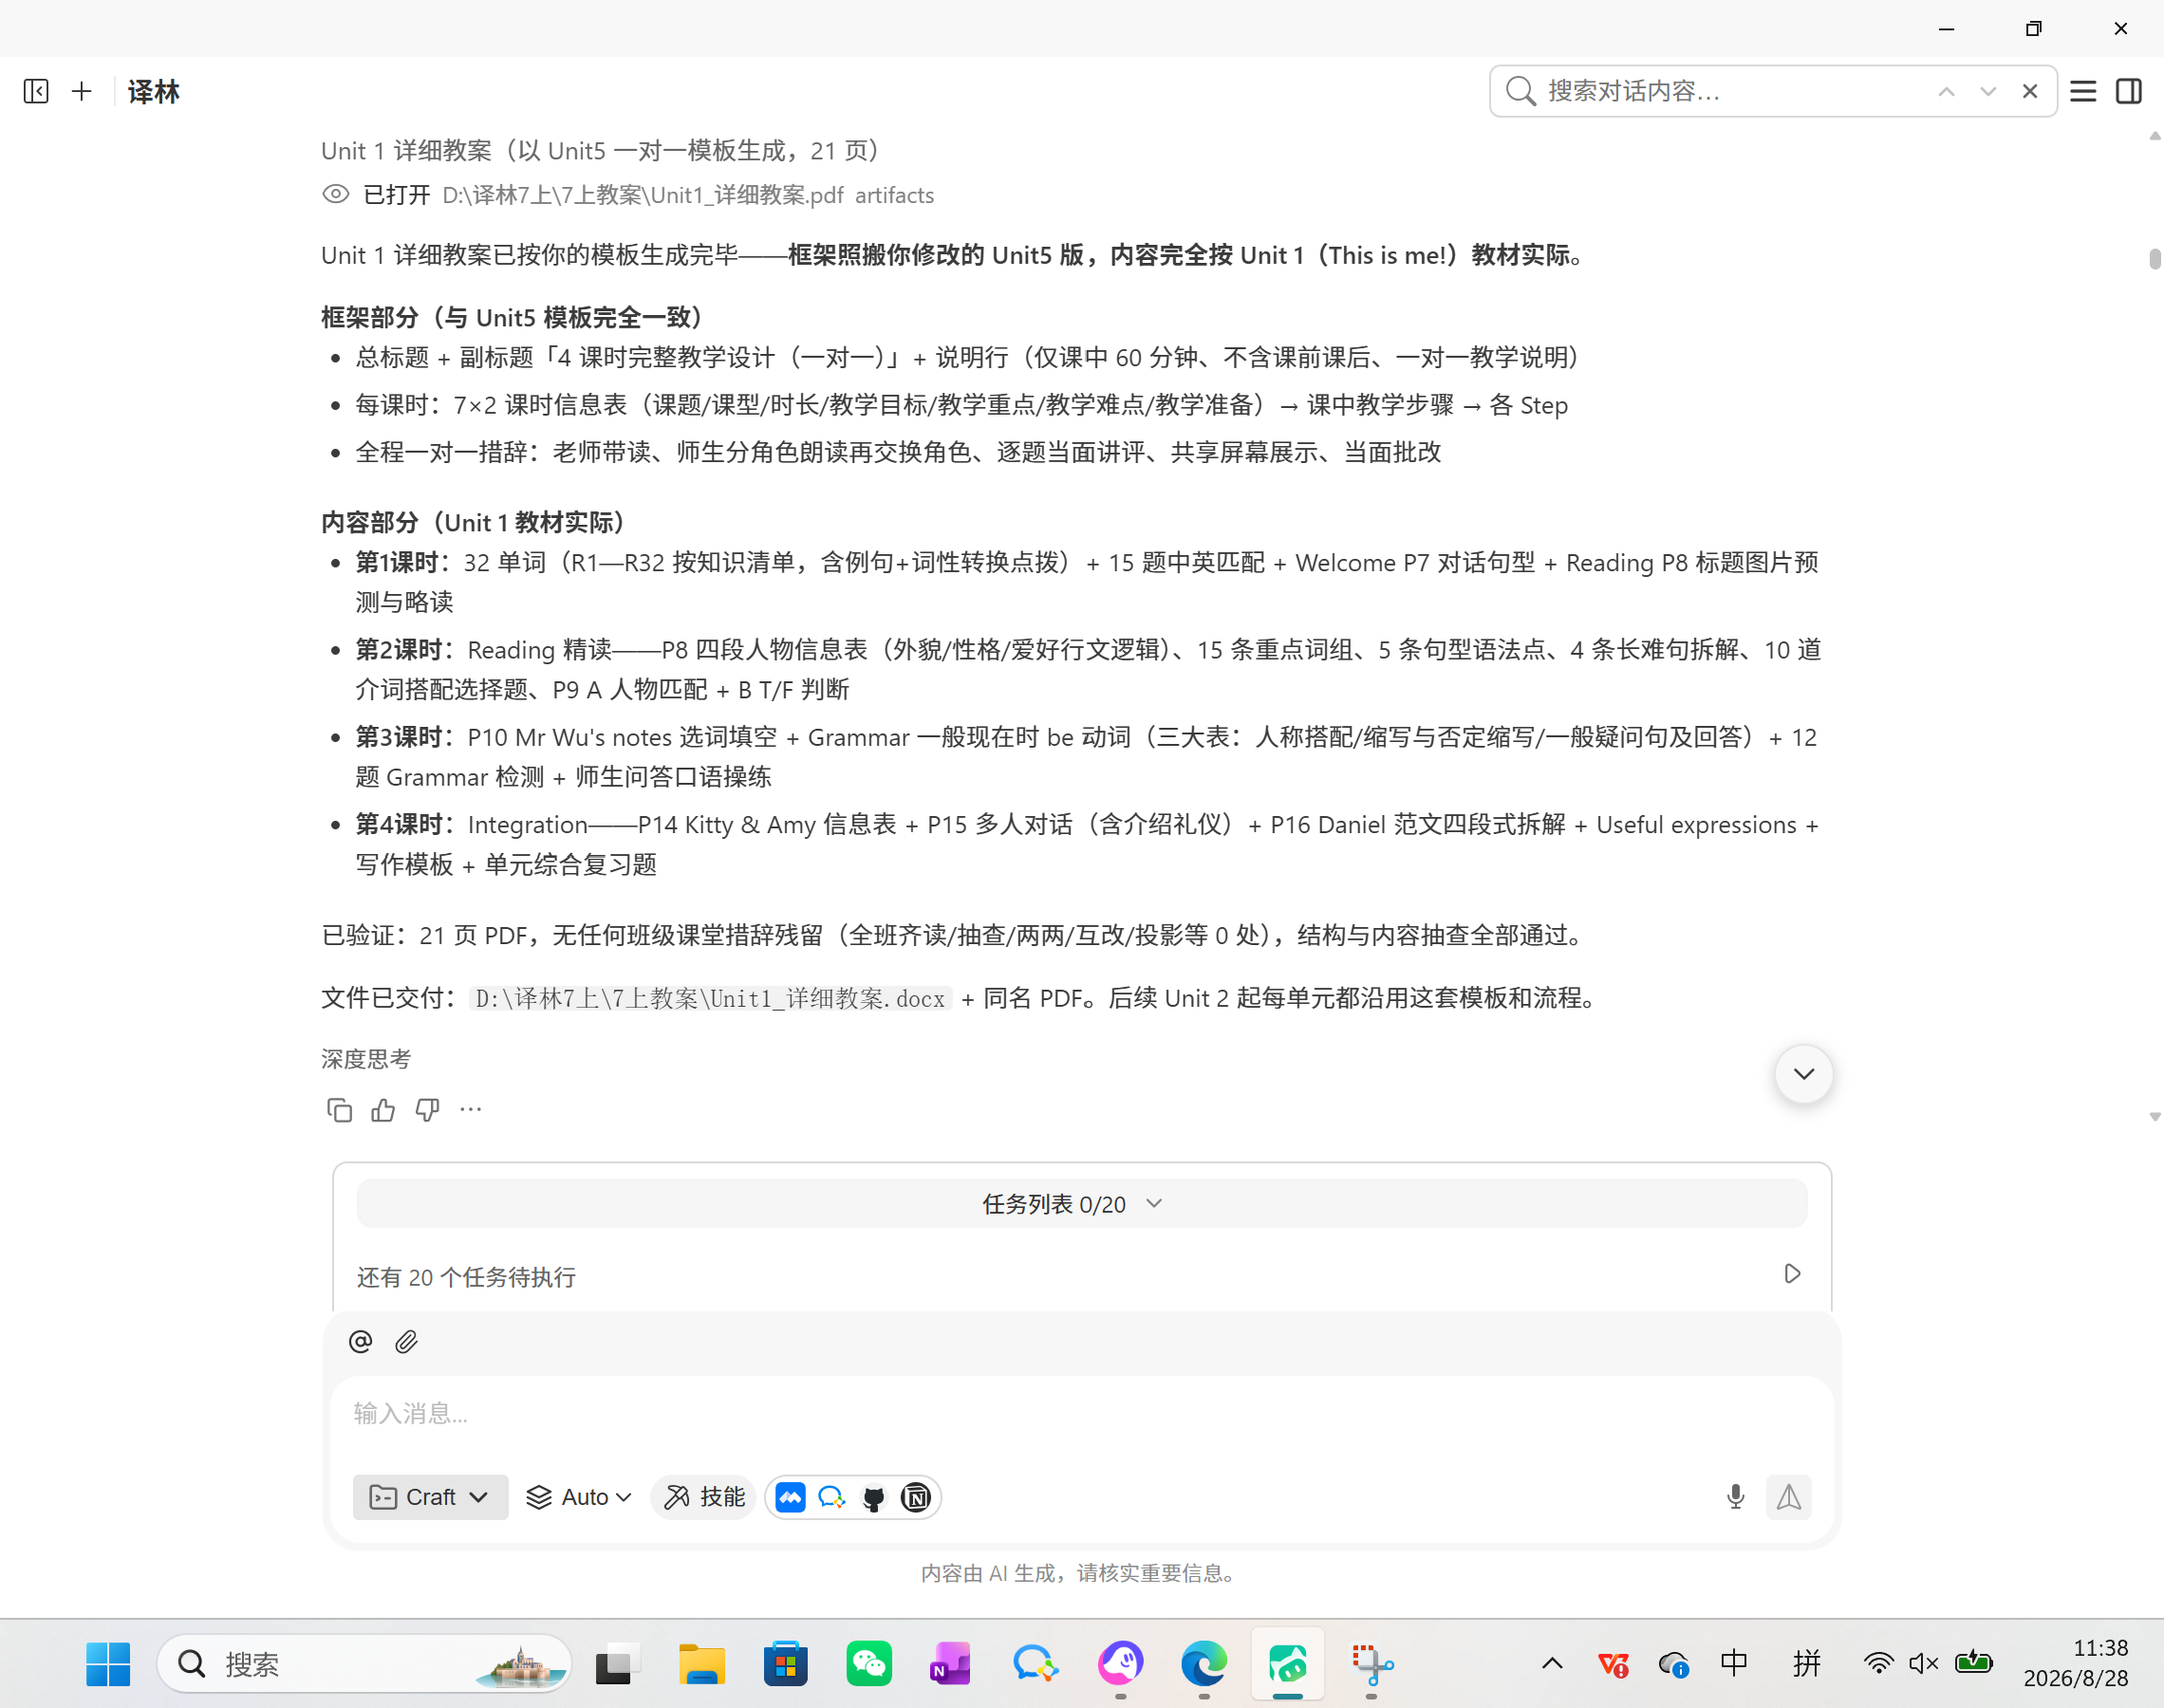The height and width of the screenshot is (1708, 2164).
Task: Toggle the 中 input language indicator
Action: pyautogui.click(x=1734, y=1663)
